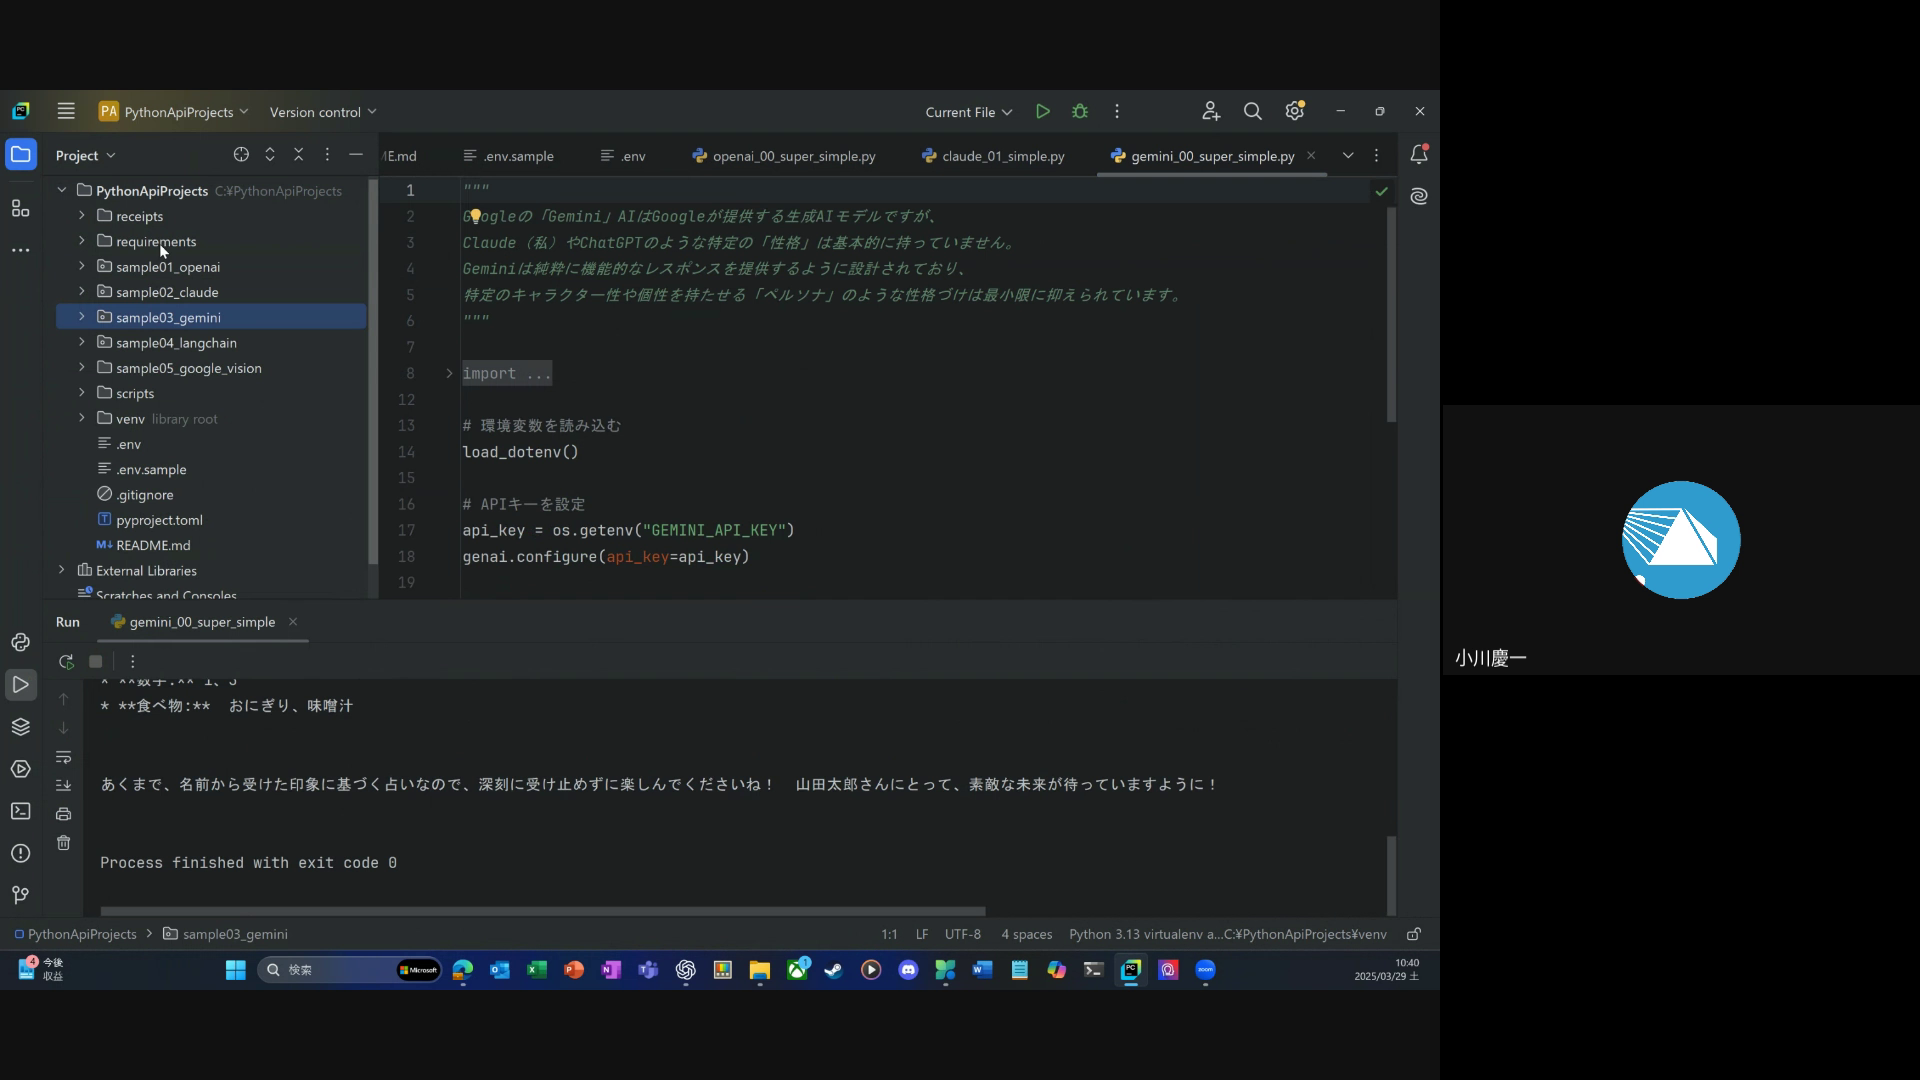Open the Terminal tool window
Screen dimensions: 1920x1080
(x=20, y=811)
